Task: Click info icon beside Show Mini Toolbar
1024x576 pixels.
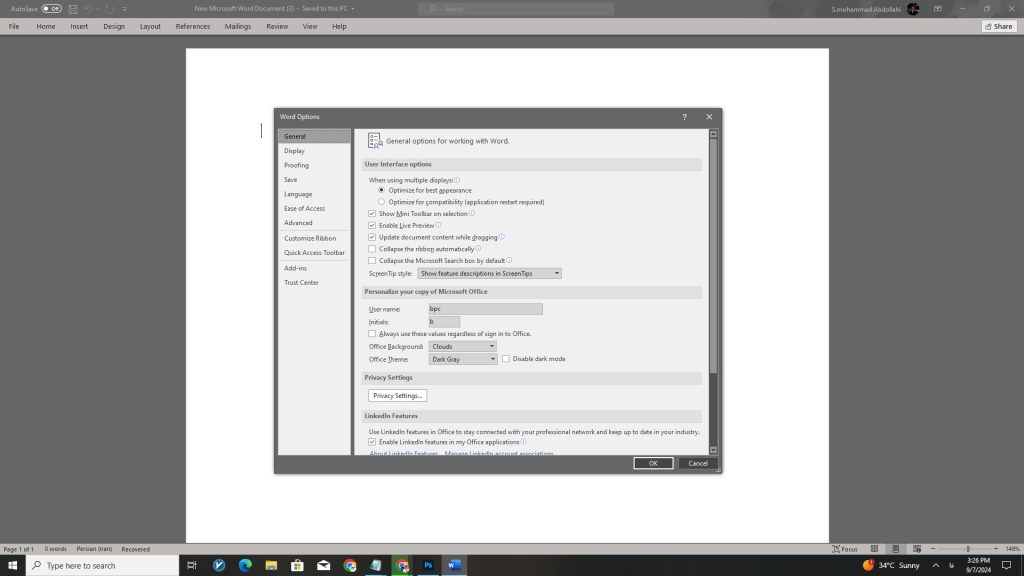Action: click(472, 213)
